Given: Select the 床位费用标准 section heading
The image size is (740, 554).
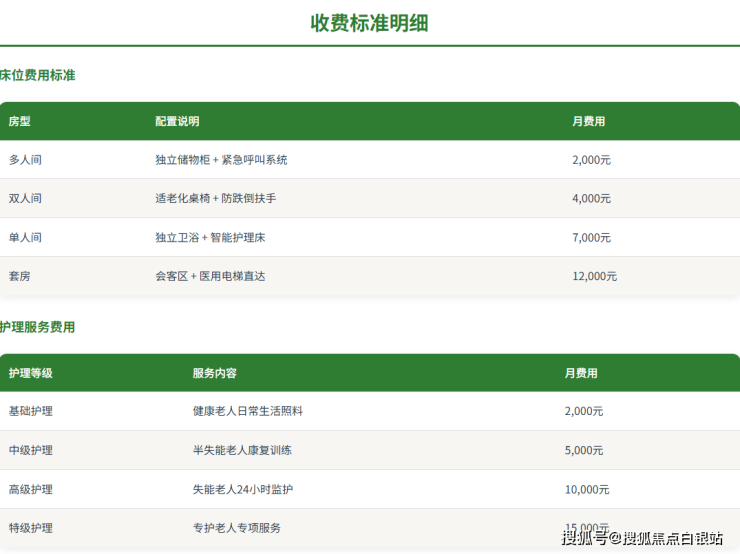Looking at the screenshot, I should point(38,75).
